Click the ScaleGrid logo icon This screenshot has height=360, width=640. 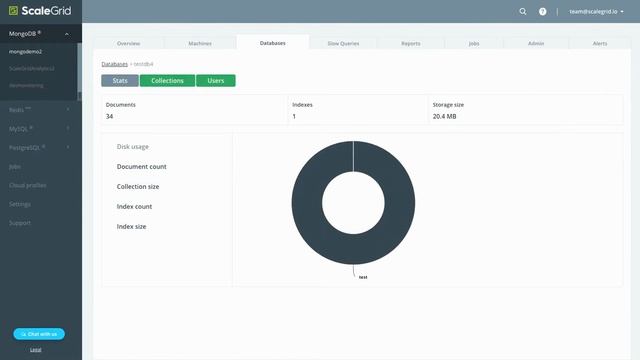coord(13,11)
